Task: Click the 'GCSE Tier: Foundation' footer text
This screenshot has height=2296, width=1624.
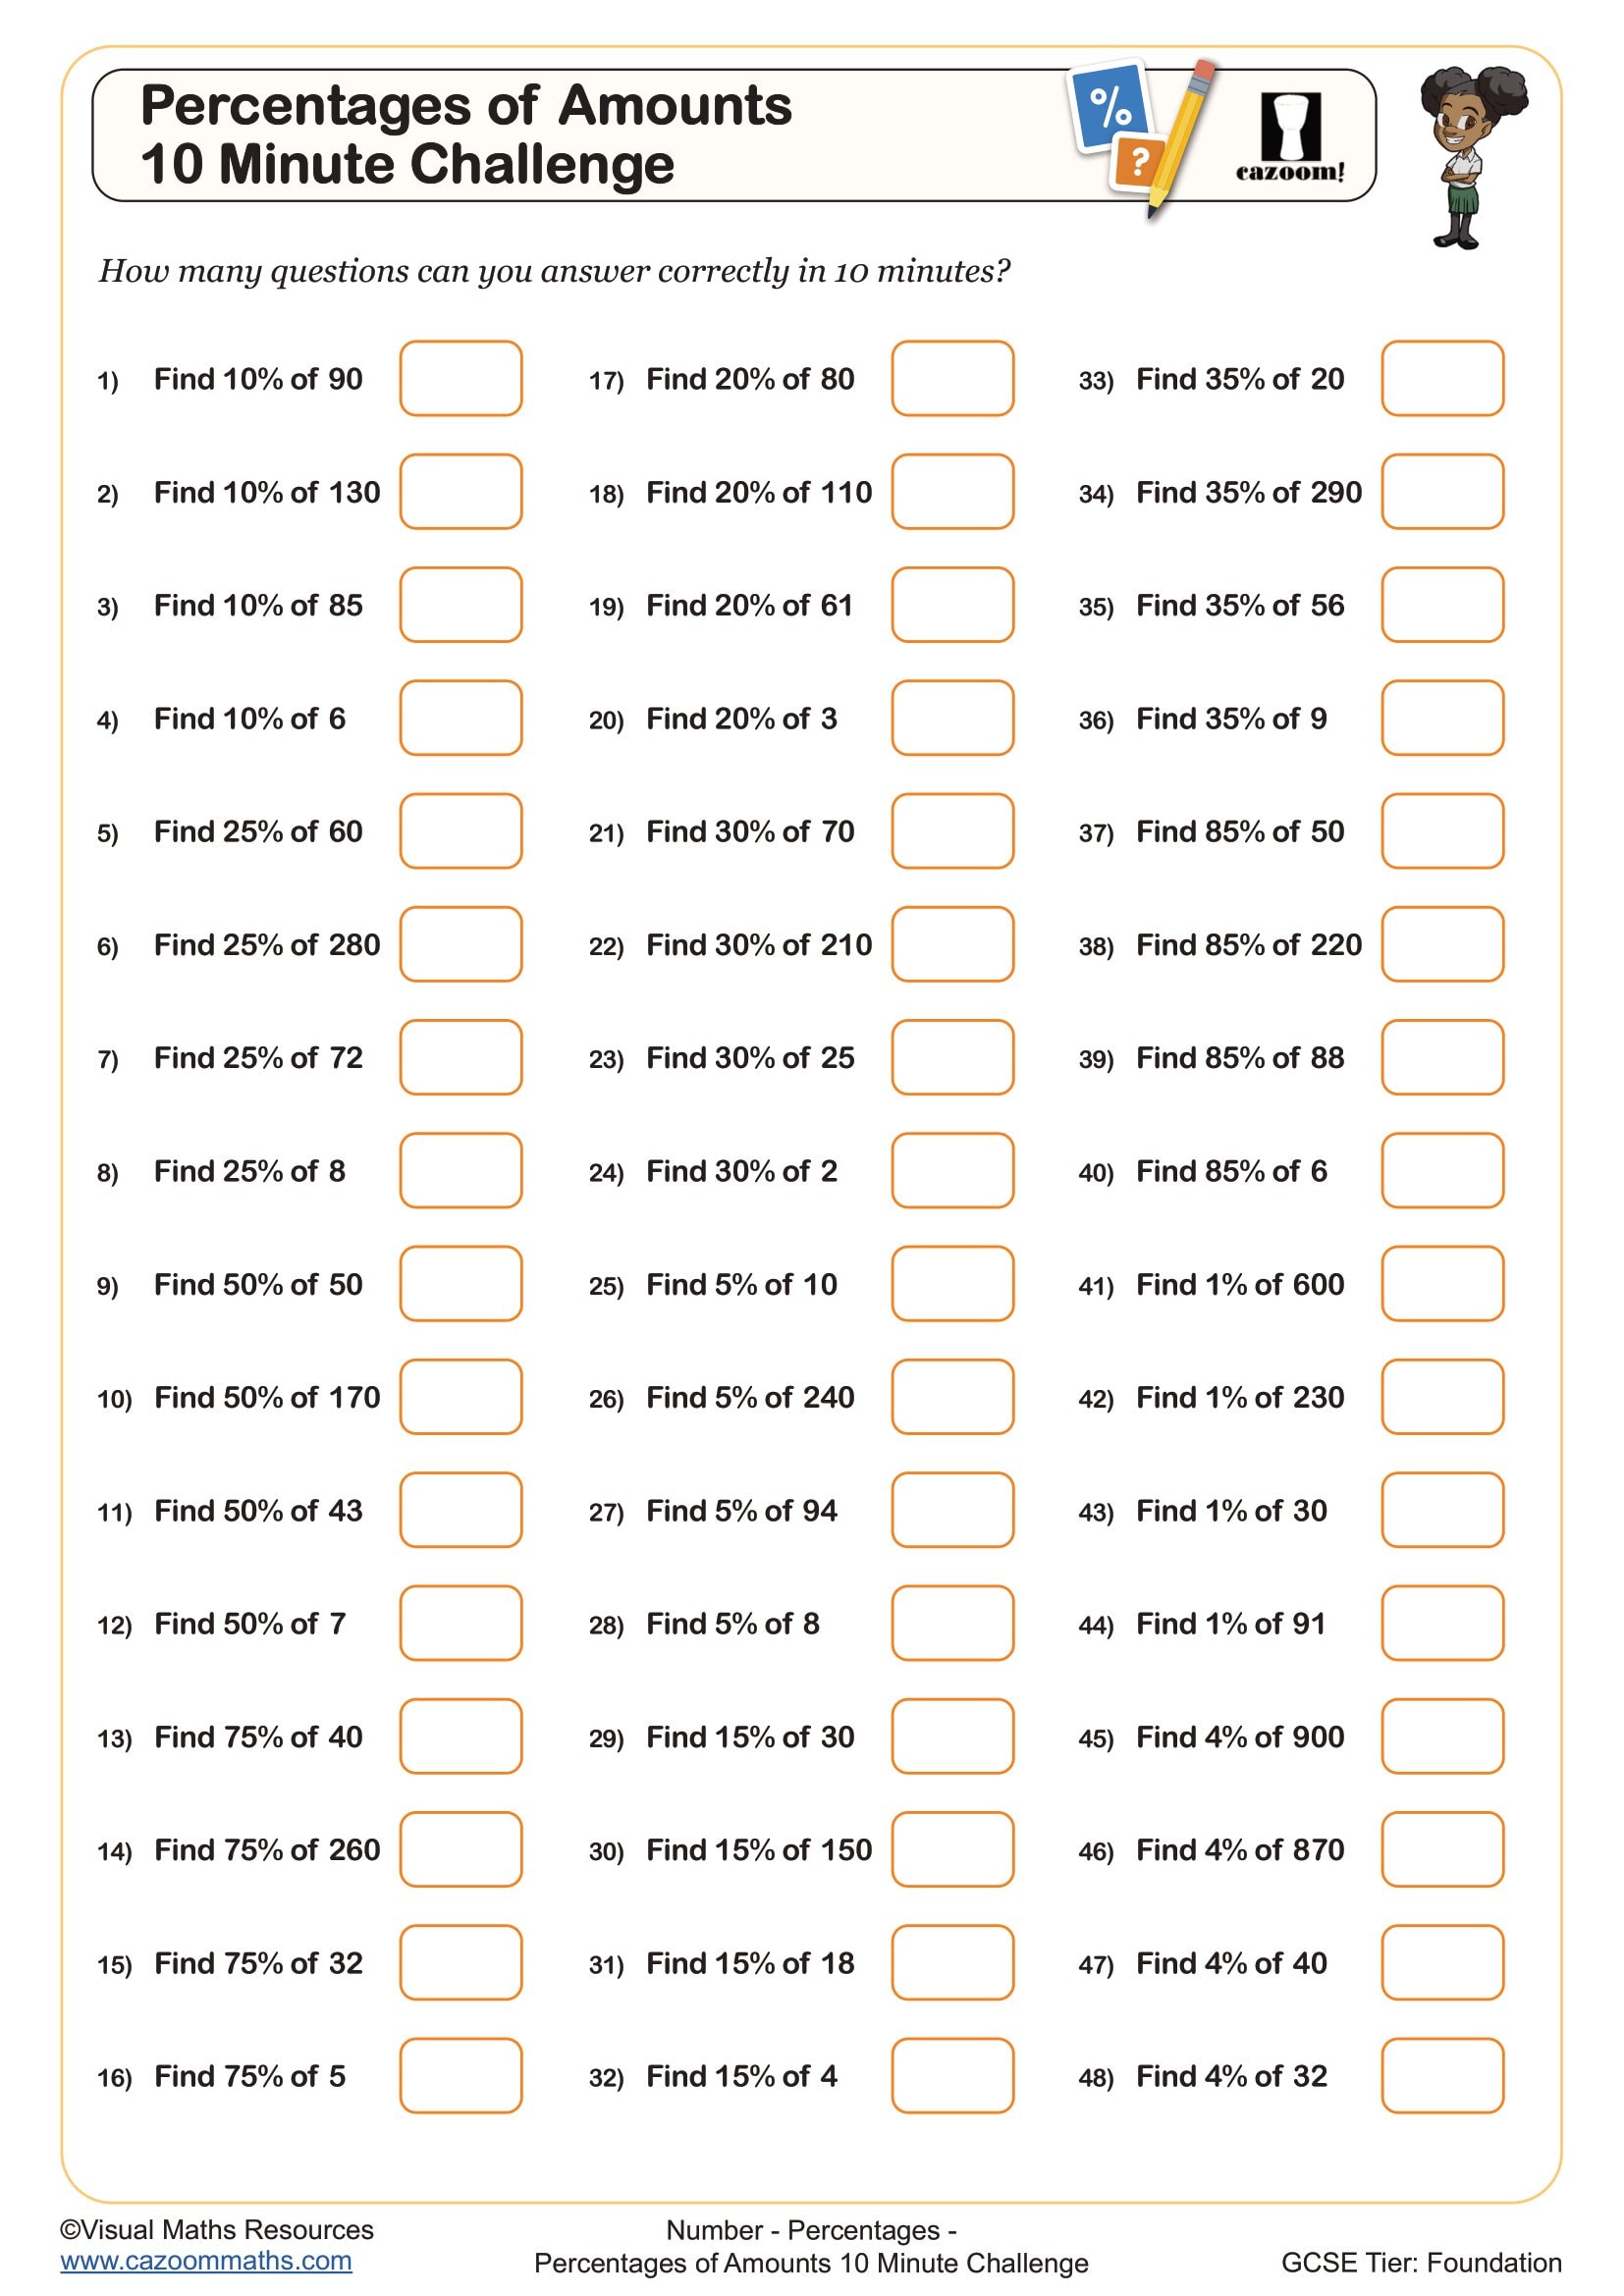Action: [1420, 2263]
